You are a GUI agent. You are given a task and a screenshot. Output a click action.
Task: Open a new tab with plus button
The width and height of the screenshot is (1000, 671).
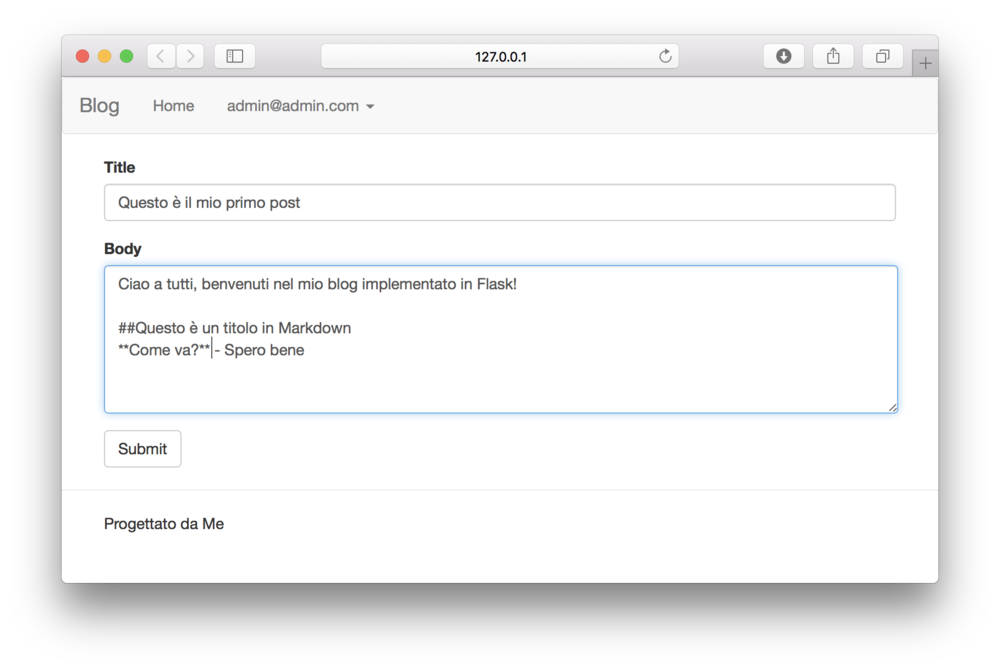point(925,64)
